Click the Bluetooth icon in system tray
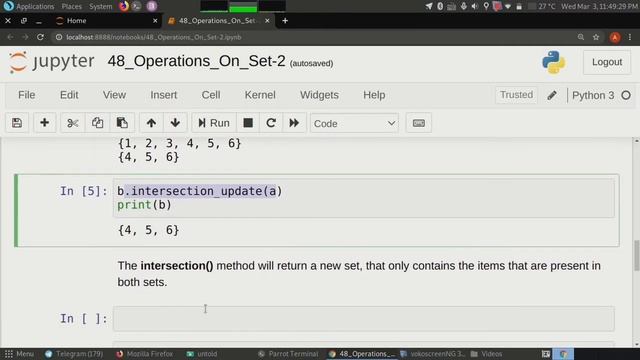Viewport: 640px width, 360px height. 440,6
